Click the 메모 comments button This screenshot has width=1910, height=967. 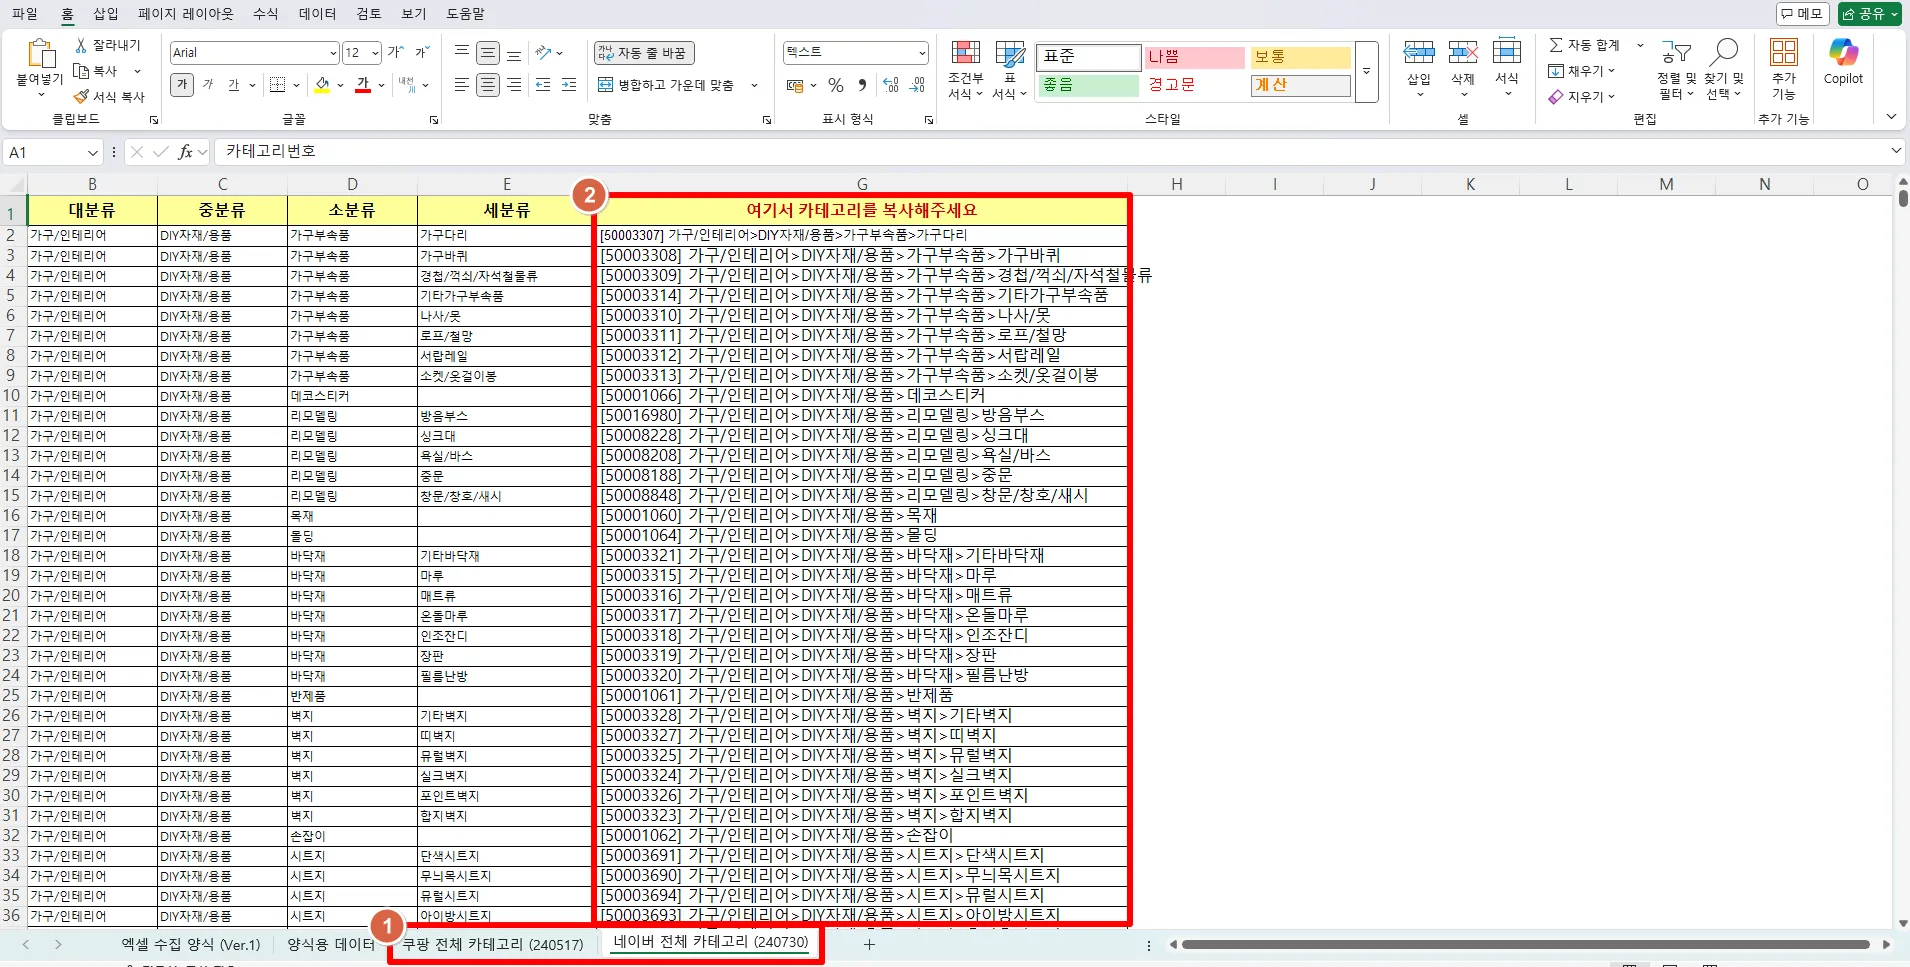[1803, 14]
